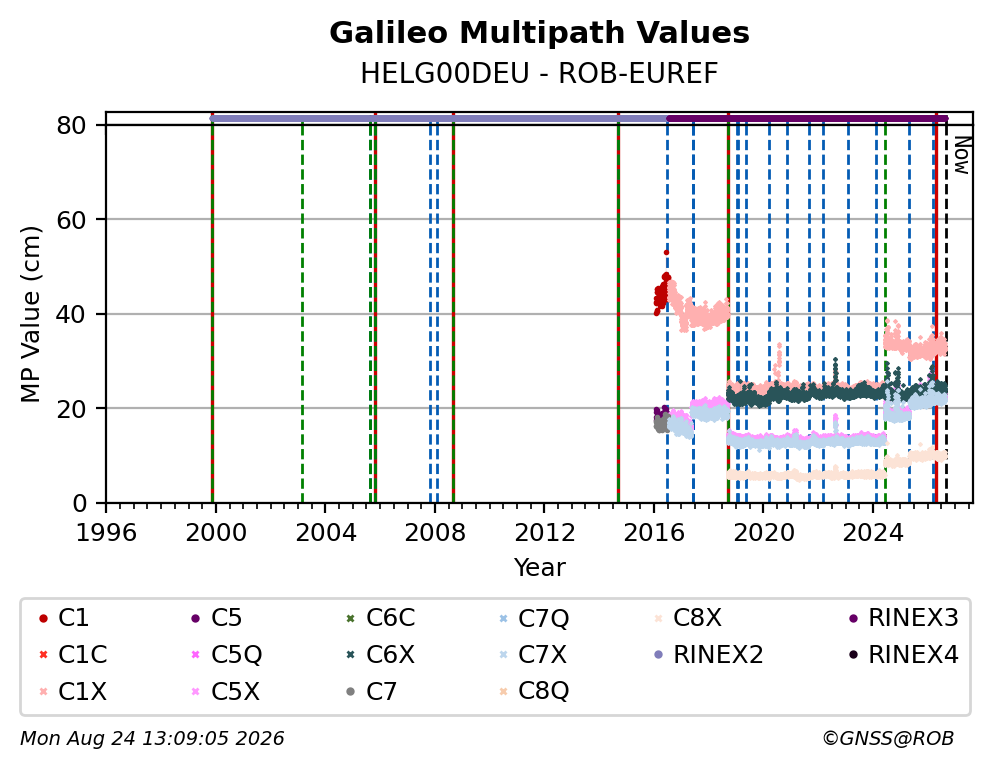
Task: Click the C1 red legend marker
Action: pos(43,618)
